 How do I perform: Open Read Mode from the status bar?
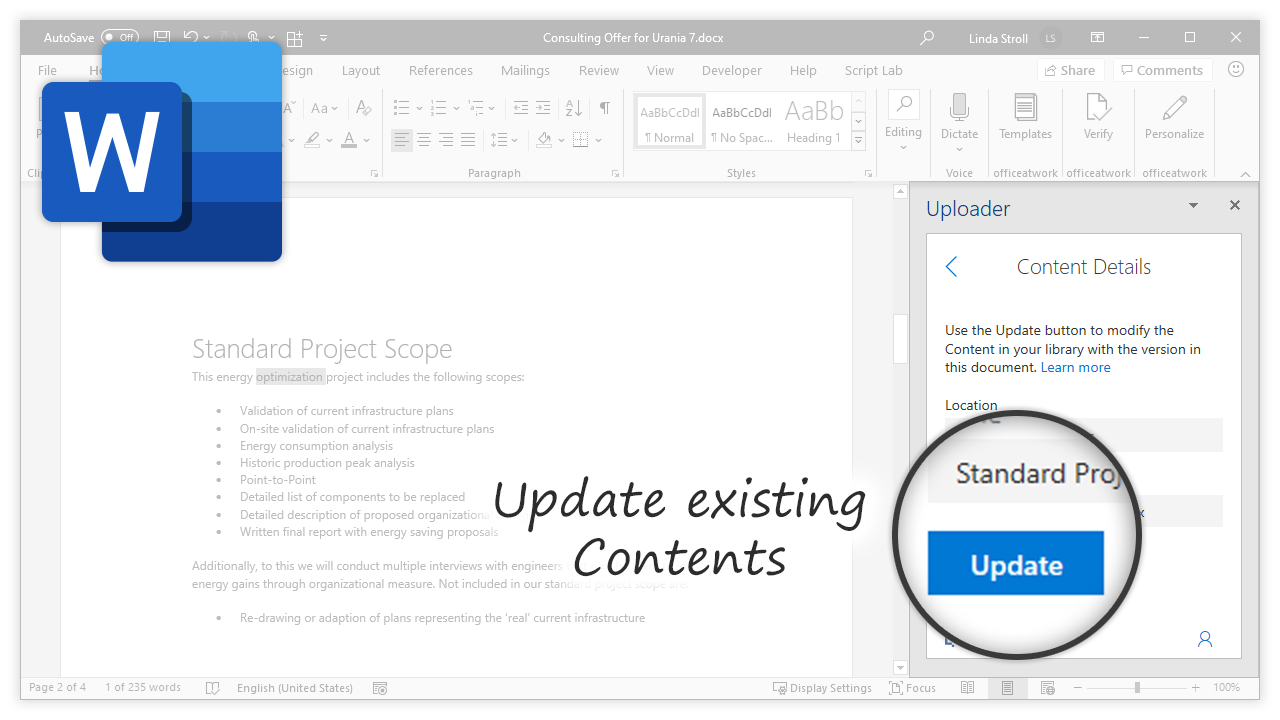(x=967, y=687)
